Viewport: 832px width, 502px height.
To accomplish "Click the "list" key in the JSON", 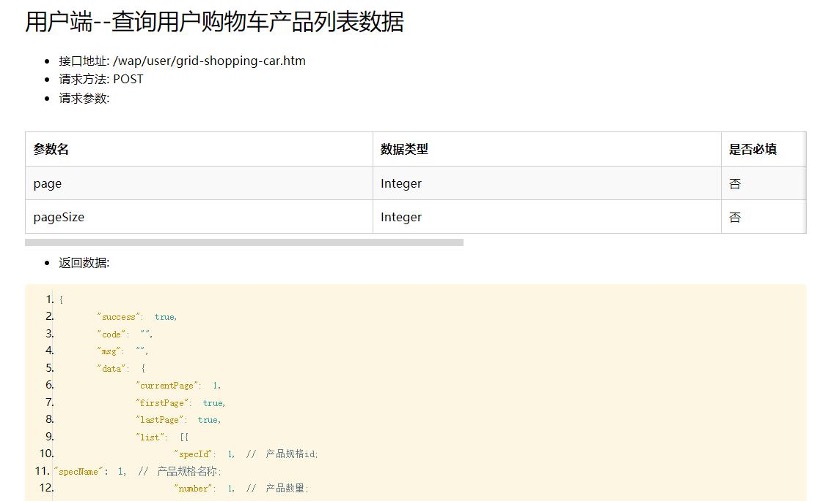I will [154, 437].
